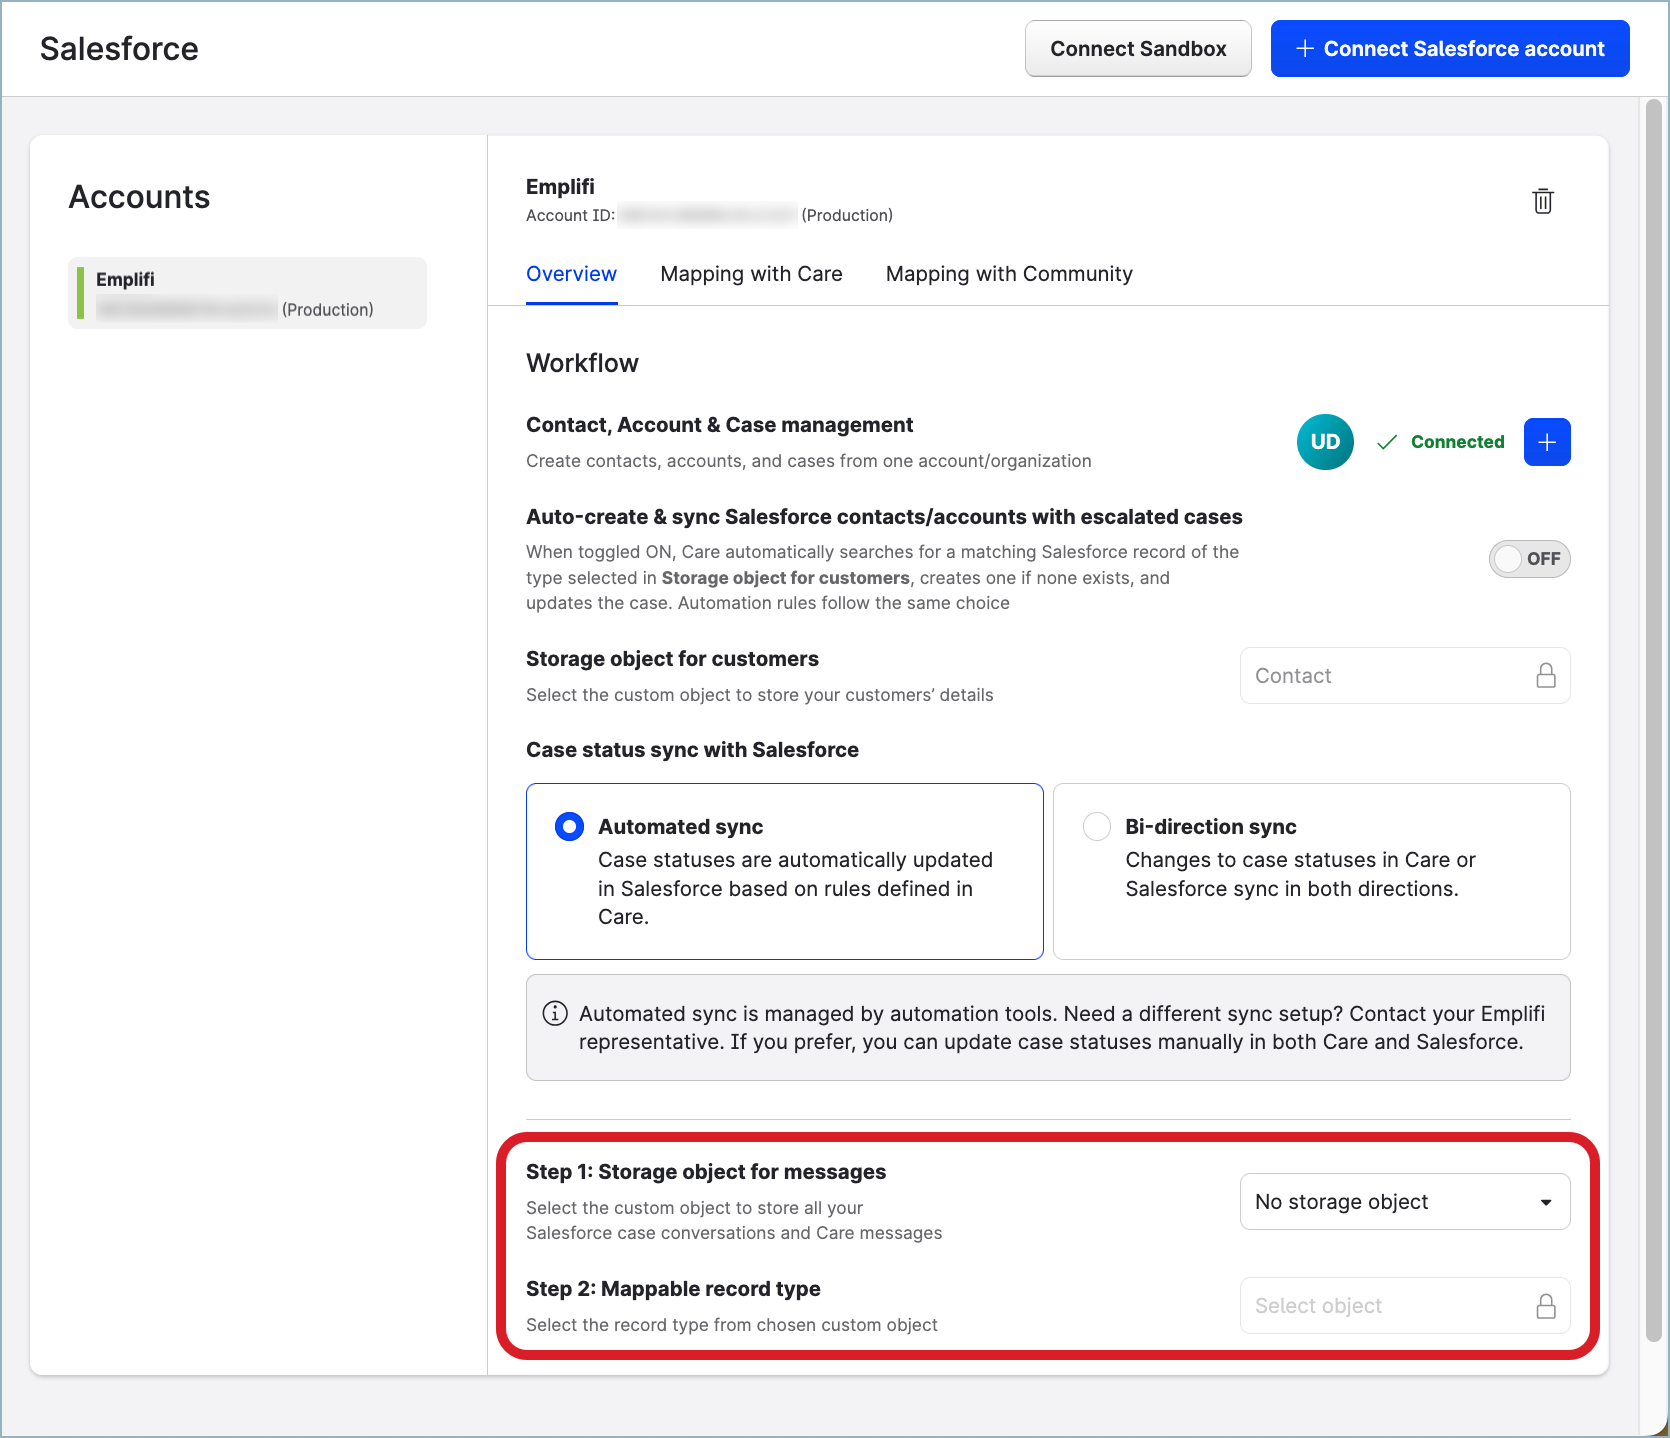Click the Connect Sandbox button

(1137, 49)
